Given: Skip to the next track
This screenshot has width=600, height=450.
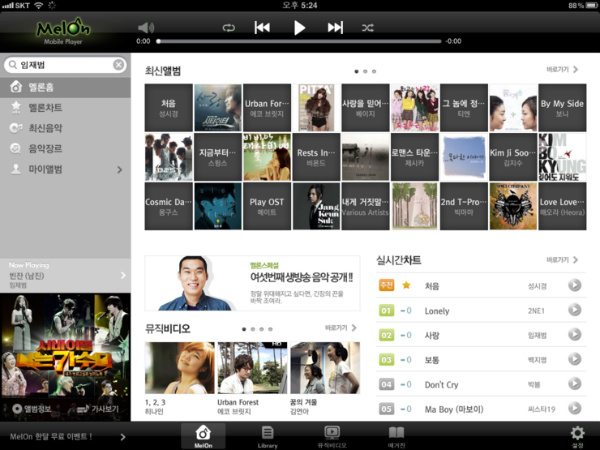Looking at the screenshot, I should coord(335,28).
